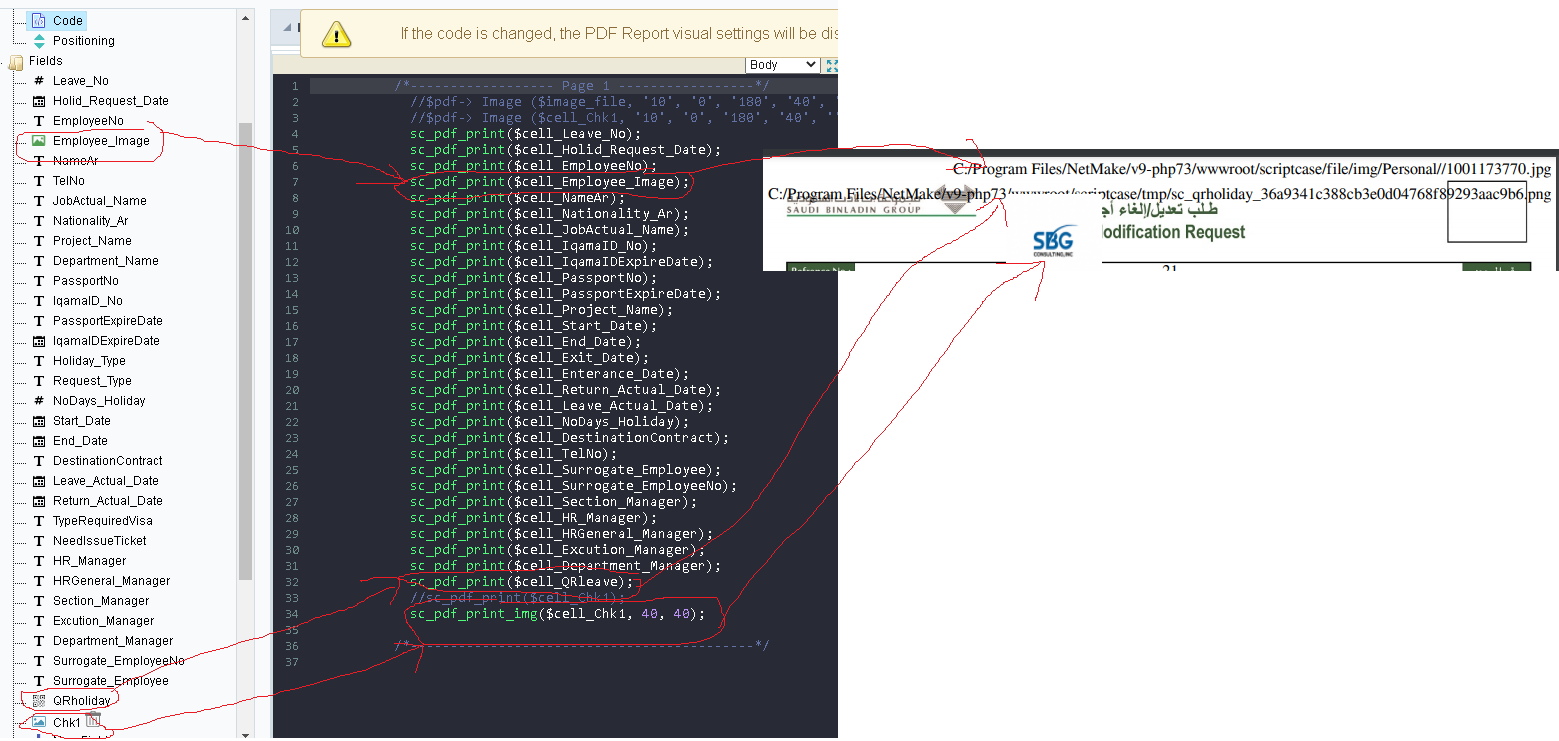Click code line 7 sc_pdf_print Employee_Image
This screenshot has width=1559, height=741.
click(x=550, y=181)
